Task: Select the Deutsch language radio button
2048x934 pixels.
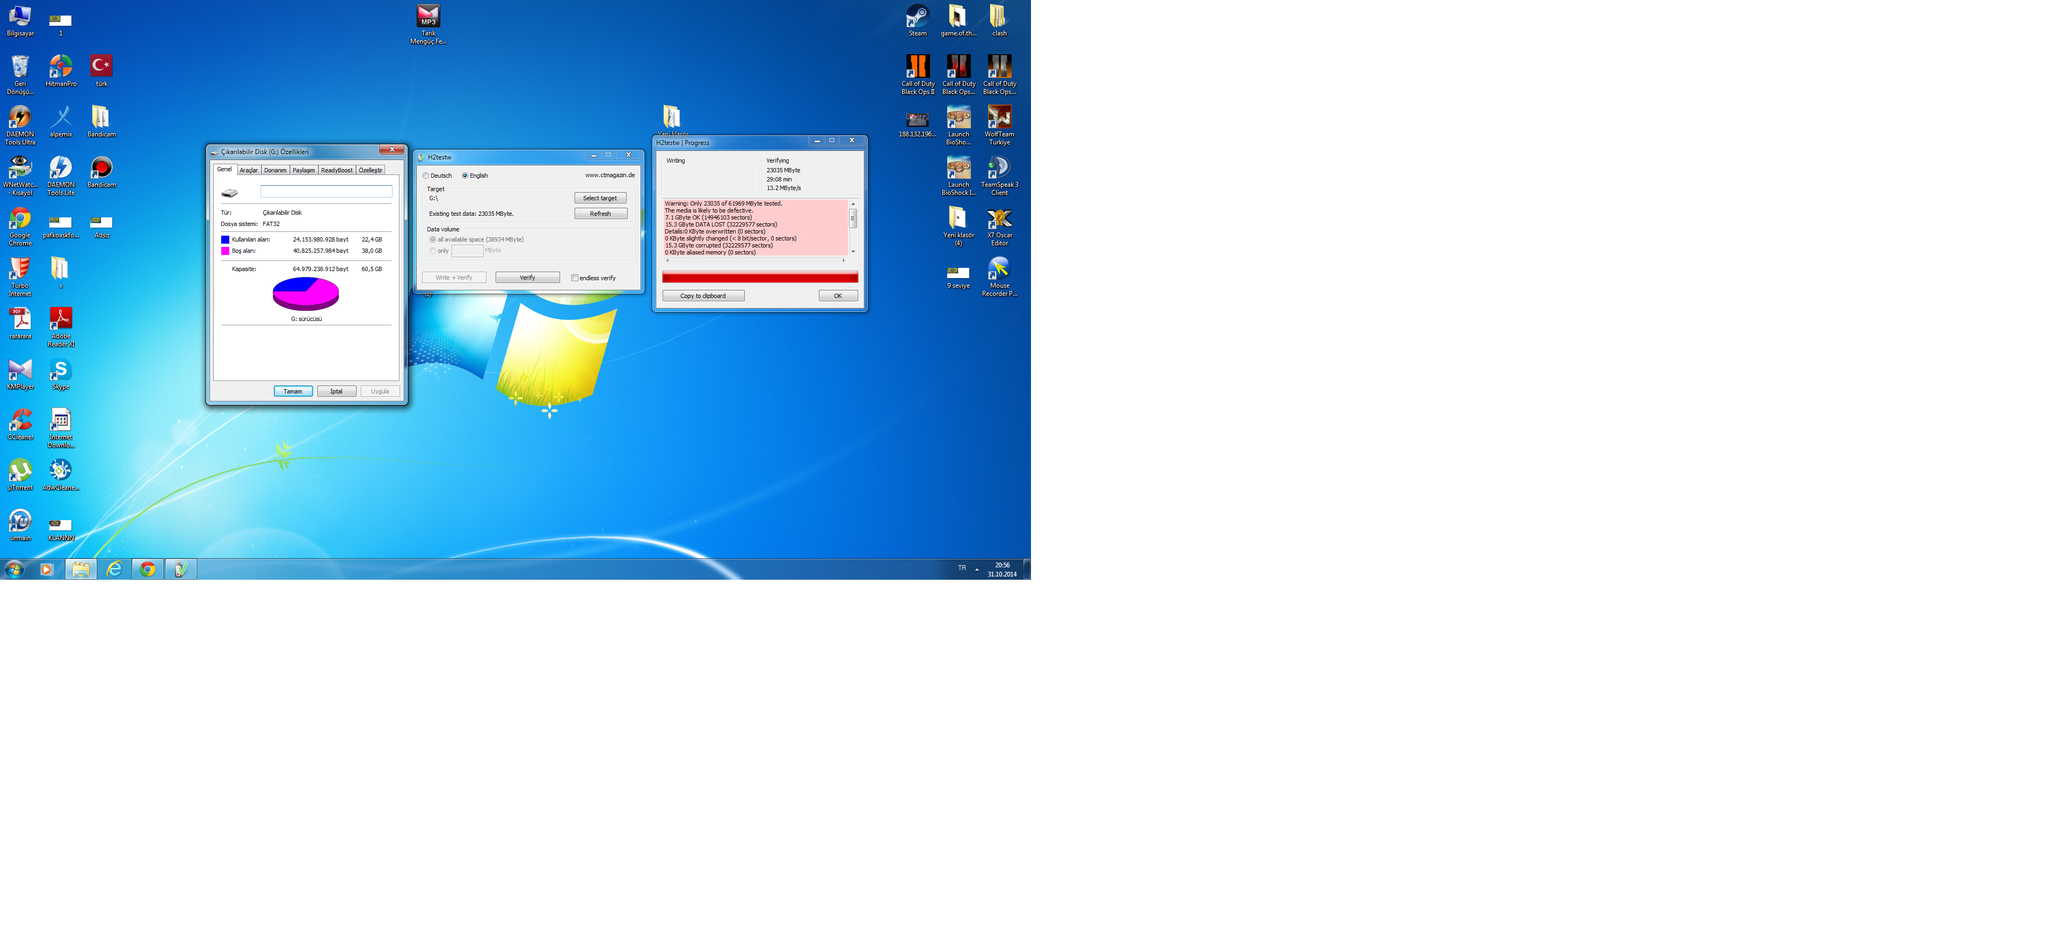Action: pyautogui.click(x=426, y=176)
